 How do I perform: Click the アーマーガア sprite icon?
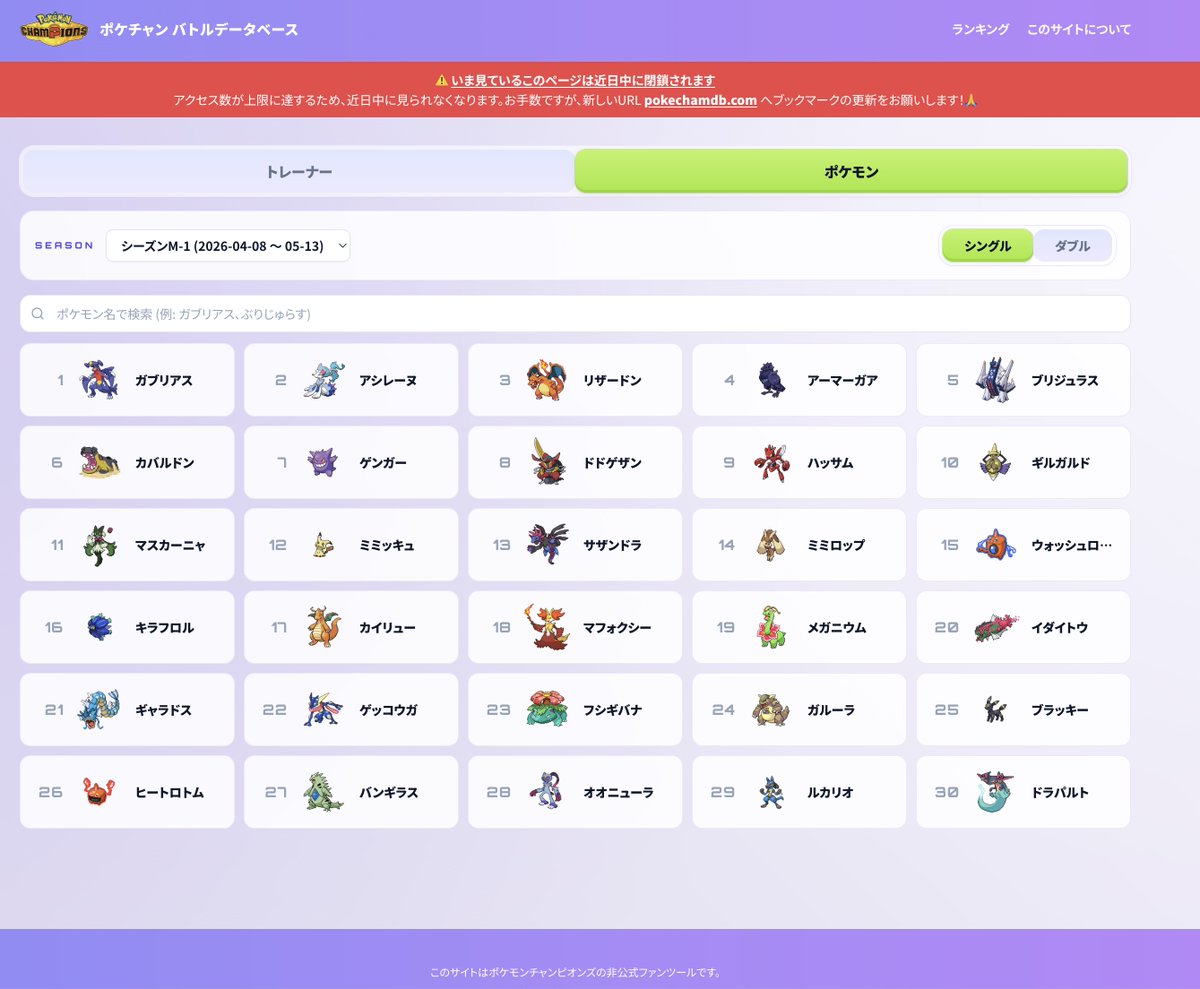click(x=771, y=380)
